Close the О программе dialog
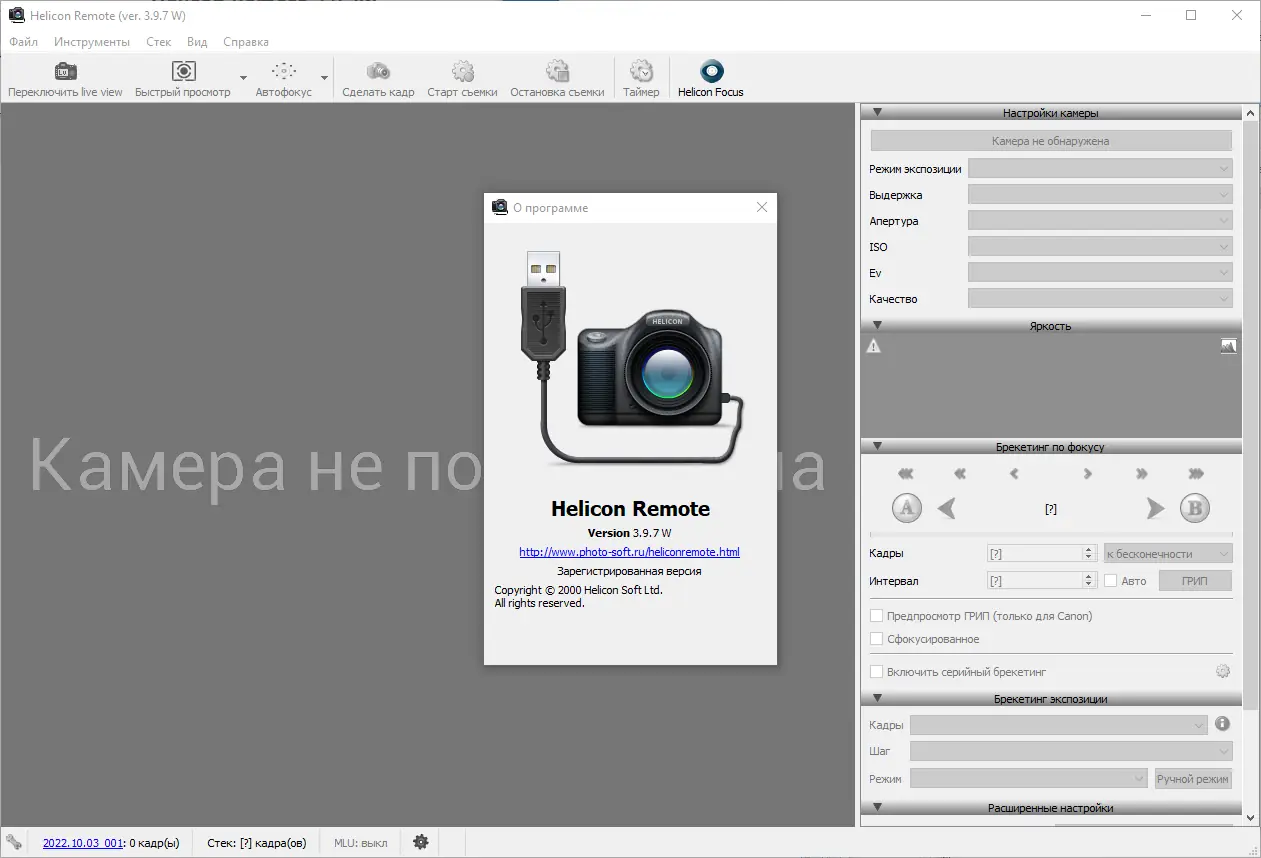The width and height of the screenshot is (1261, 858). pos(762,207)
